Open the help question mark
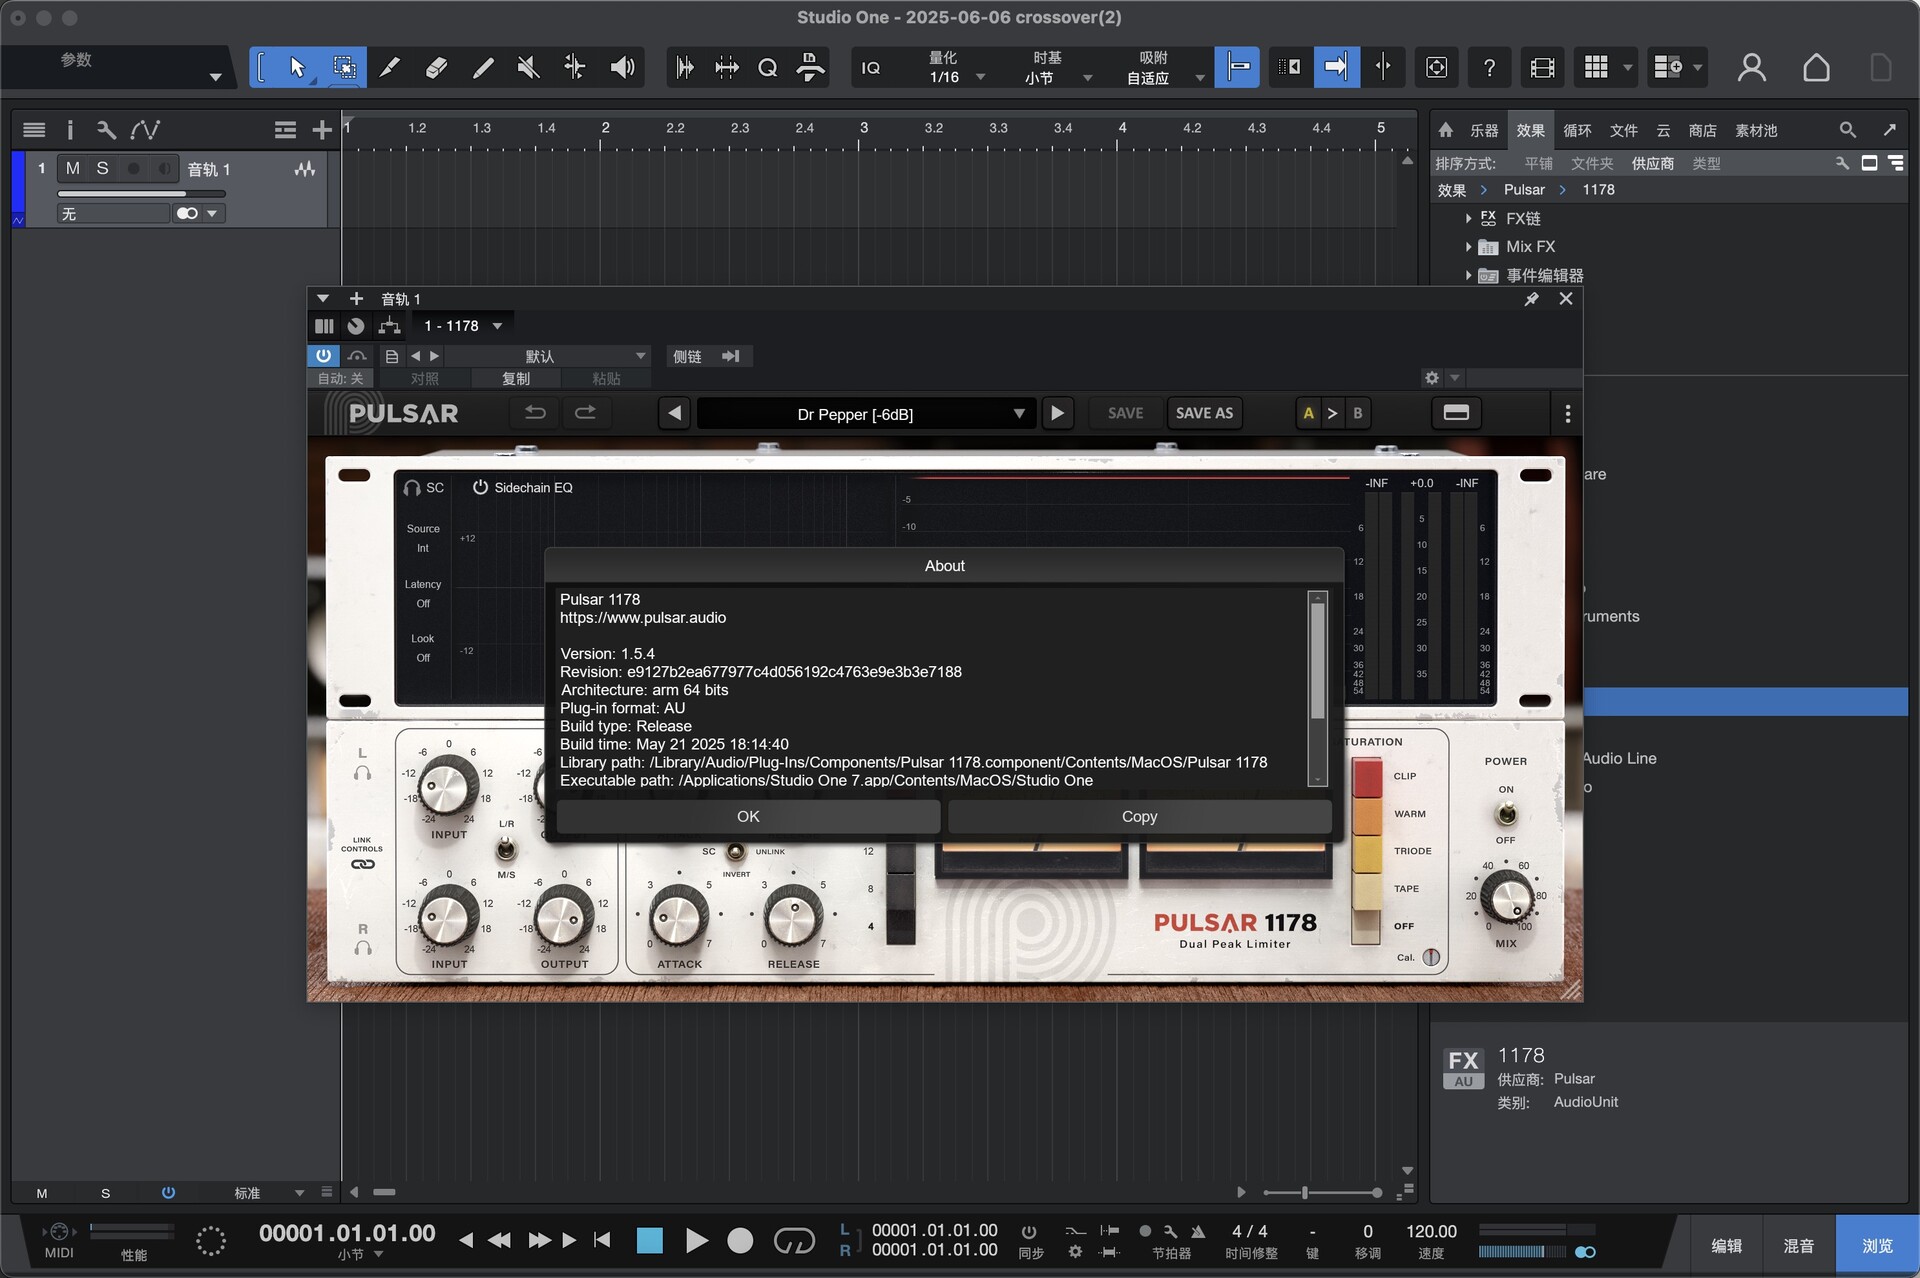This screenshot has height=1278, width=1920. pos(1489,67)
